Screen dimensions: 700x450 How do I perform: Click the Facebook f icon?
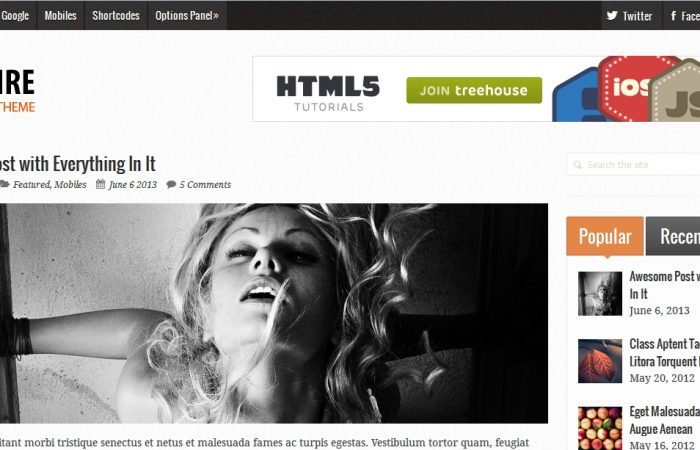(673, 16)
